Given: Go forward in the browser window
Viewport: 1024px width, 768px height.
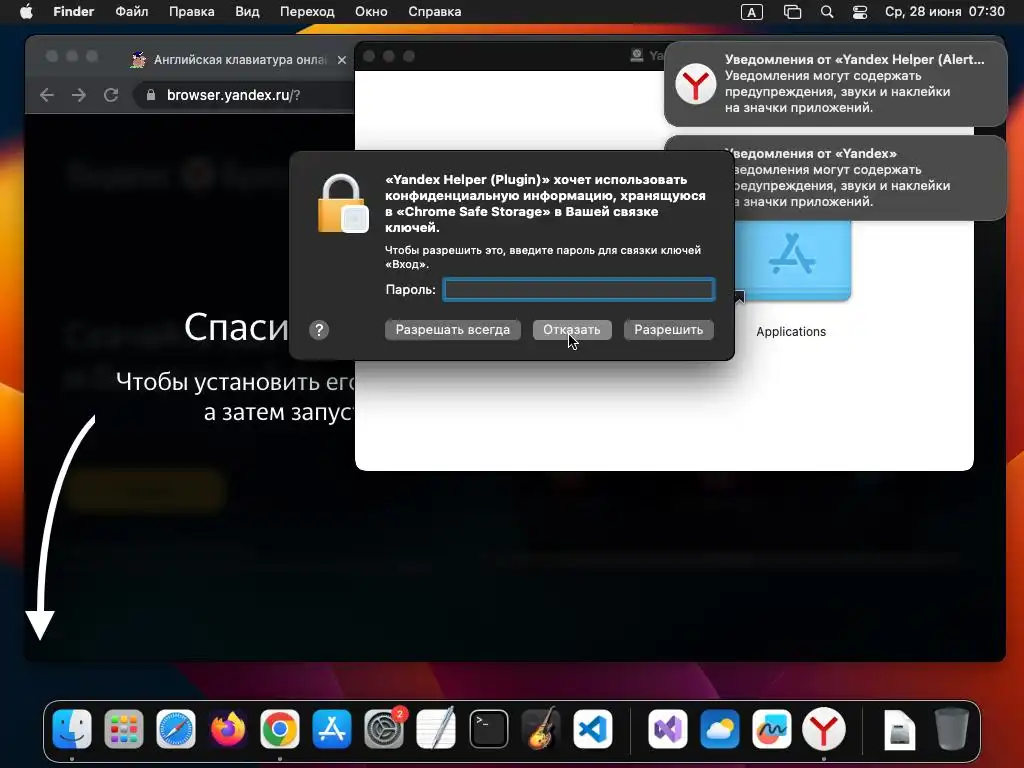Looking at the screenshot, I should 79,95.
